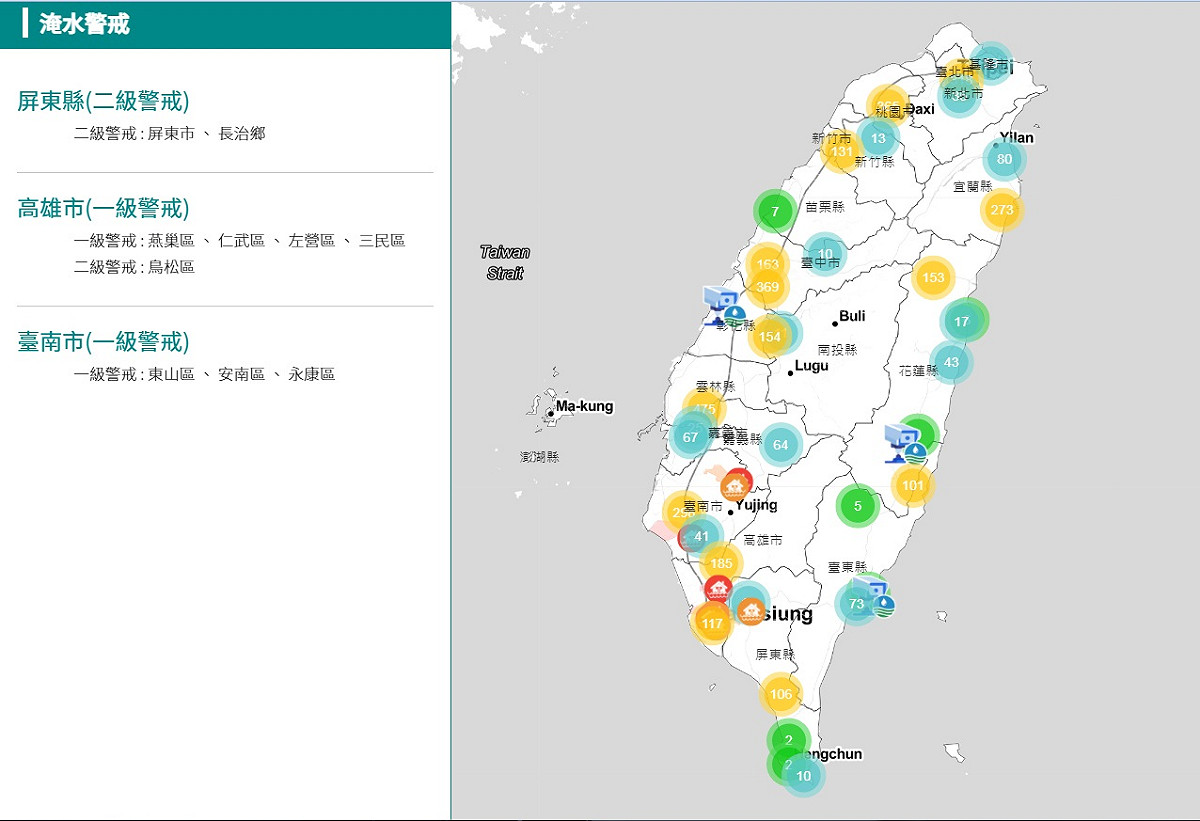Click the teal cluster marker labeled 67
Screen dimensions: 1200x821
[690, 437]
